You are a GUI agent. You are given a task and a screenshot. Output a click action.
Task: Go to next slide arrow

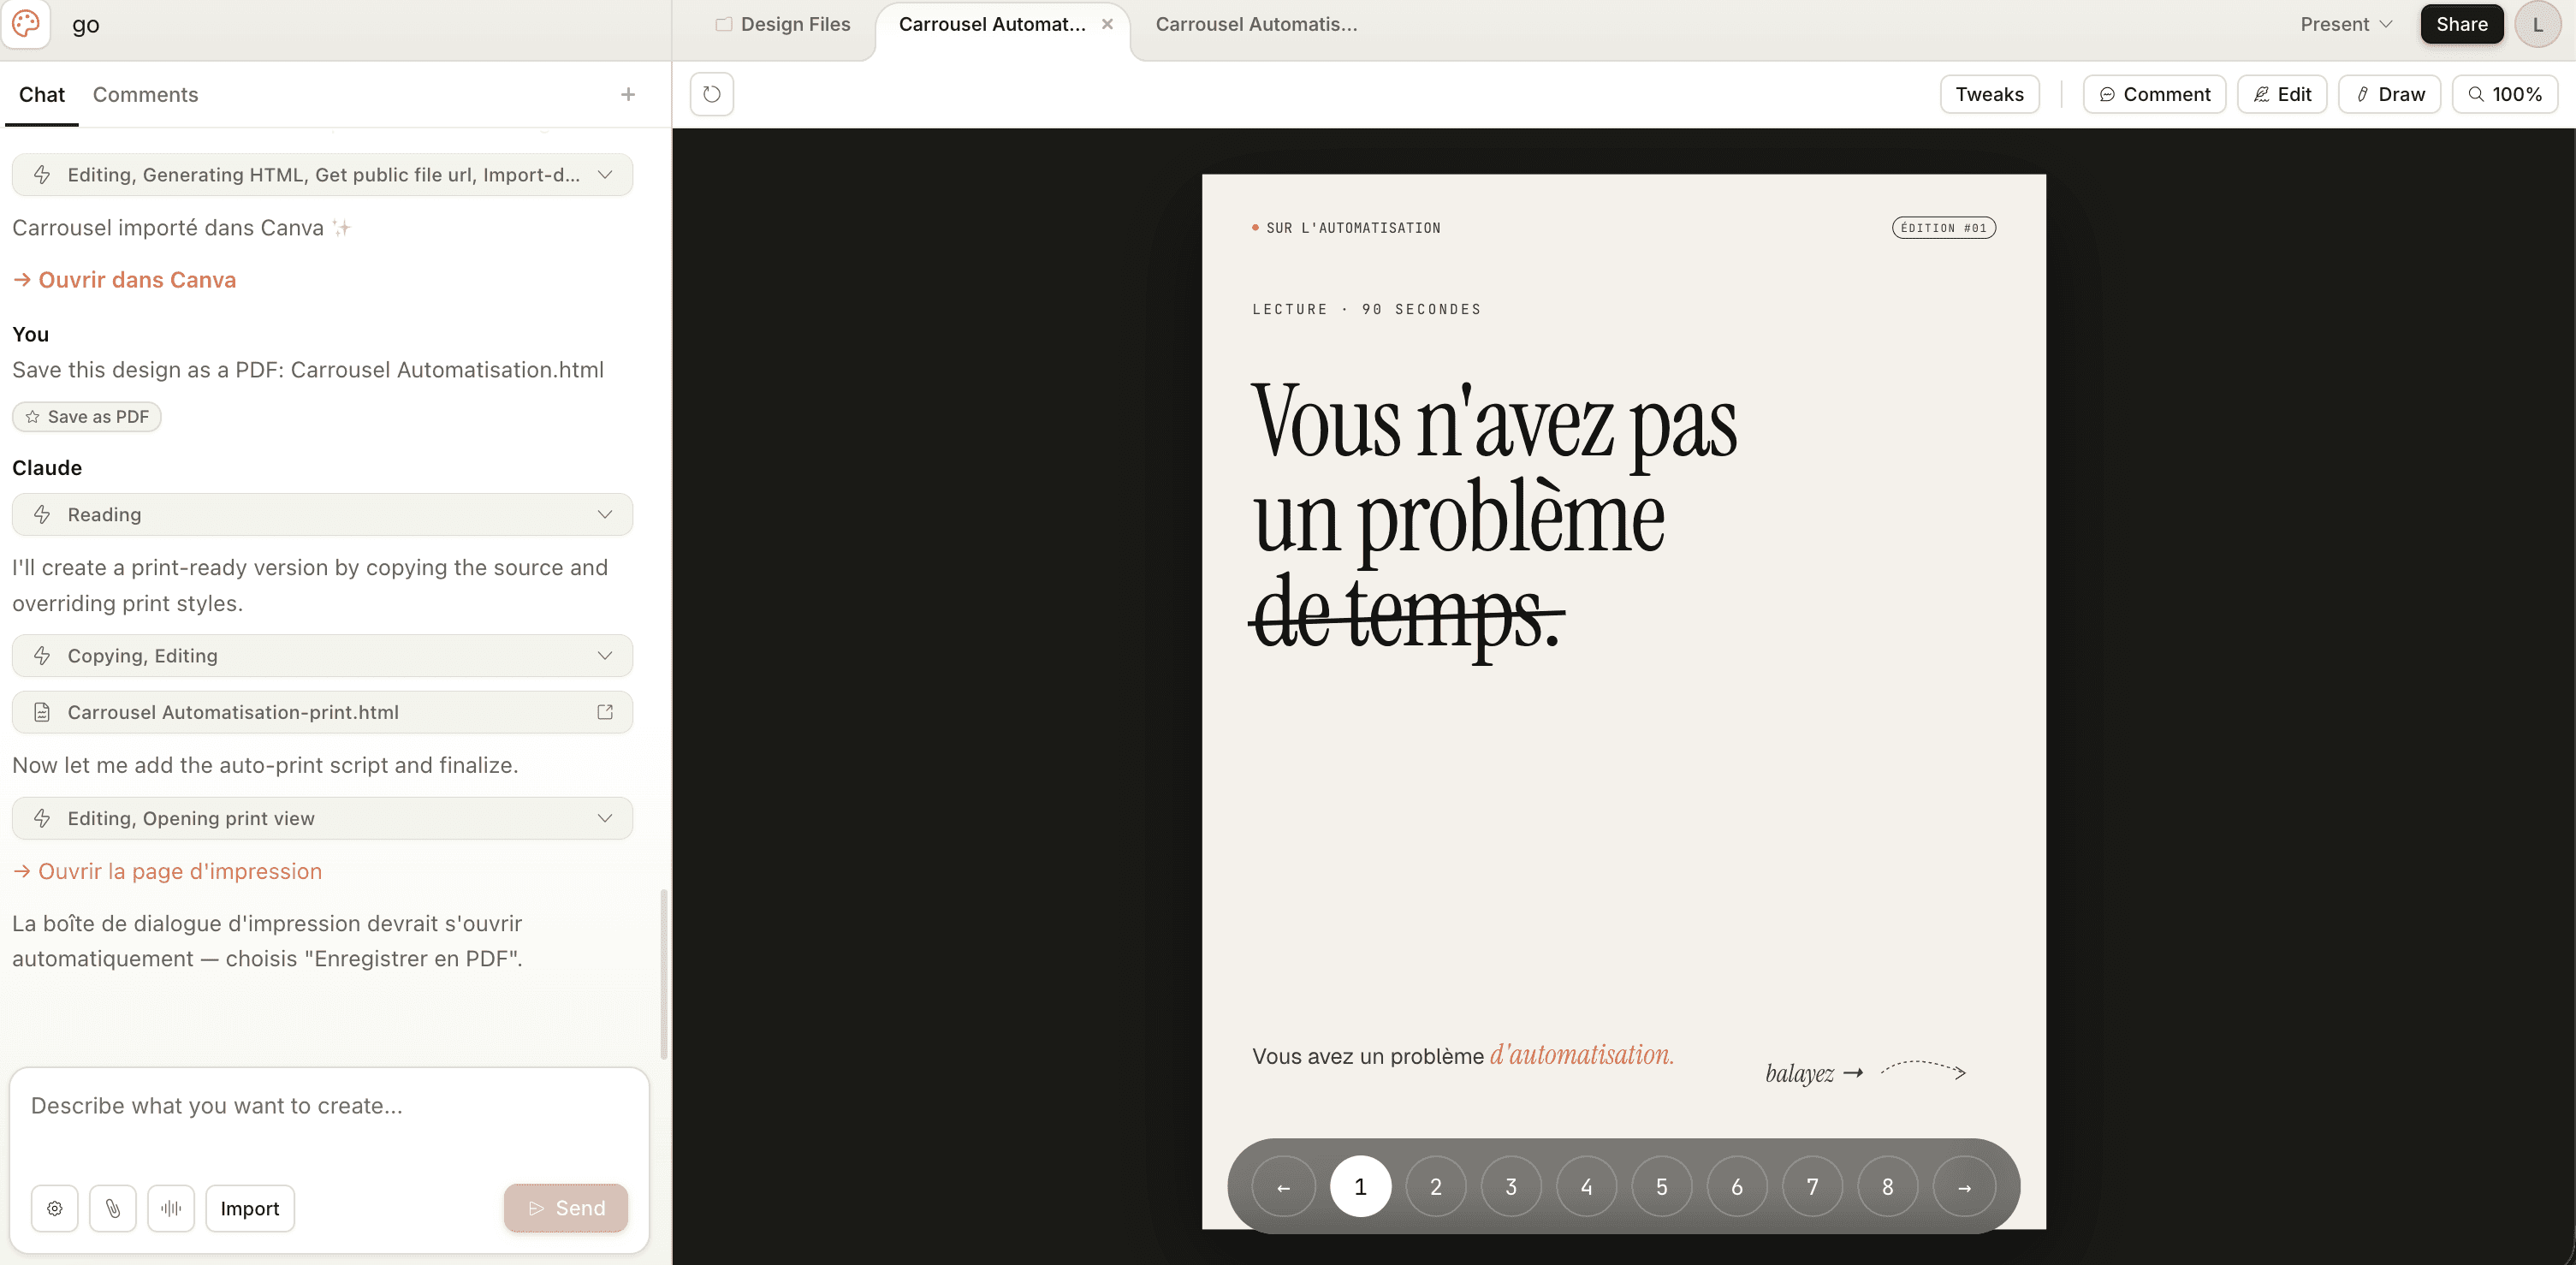1964,1187
